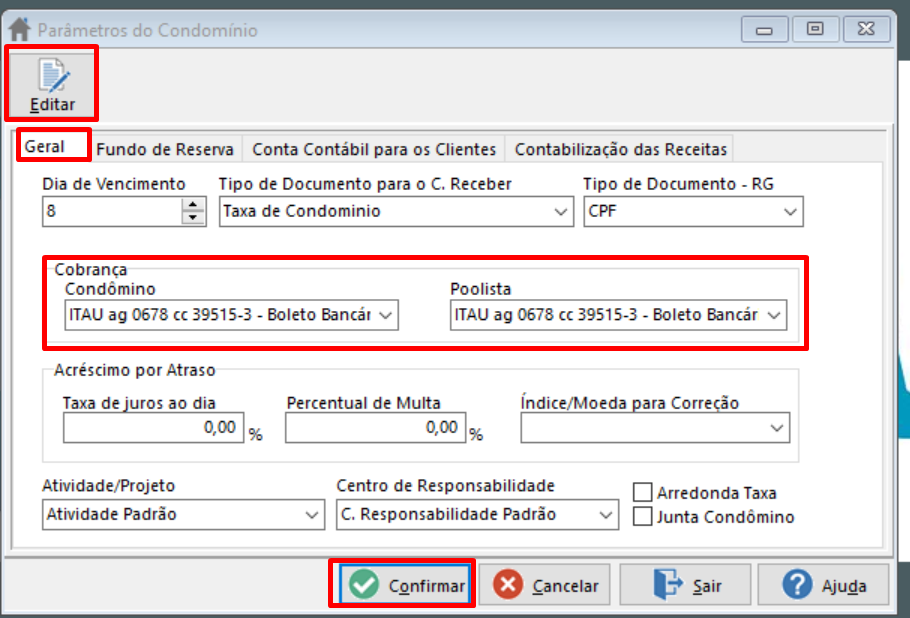The image size is (910, 618).
Task: Click the Editar pencil document icon
Action: pos(53,75)
